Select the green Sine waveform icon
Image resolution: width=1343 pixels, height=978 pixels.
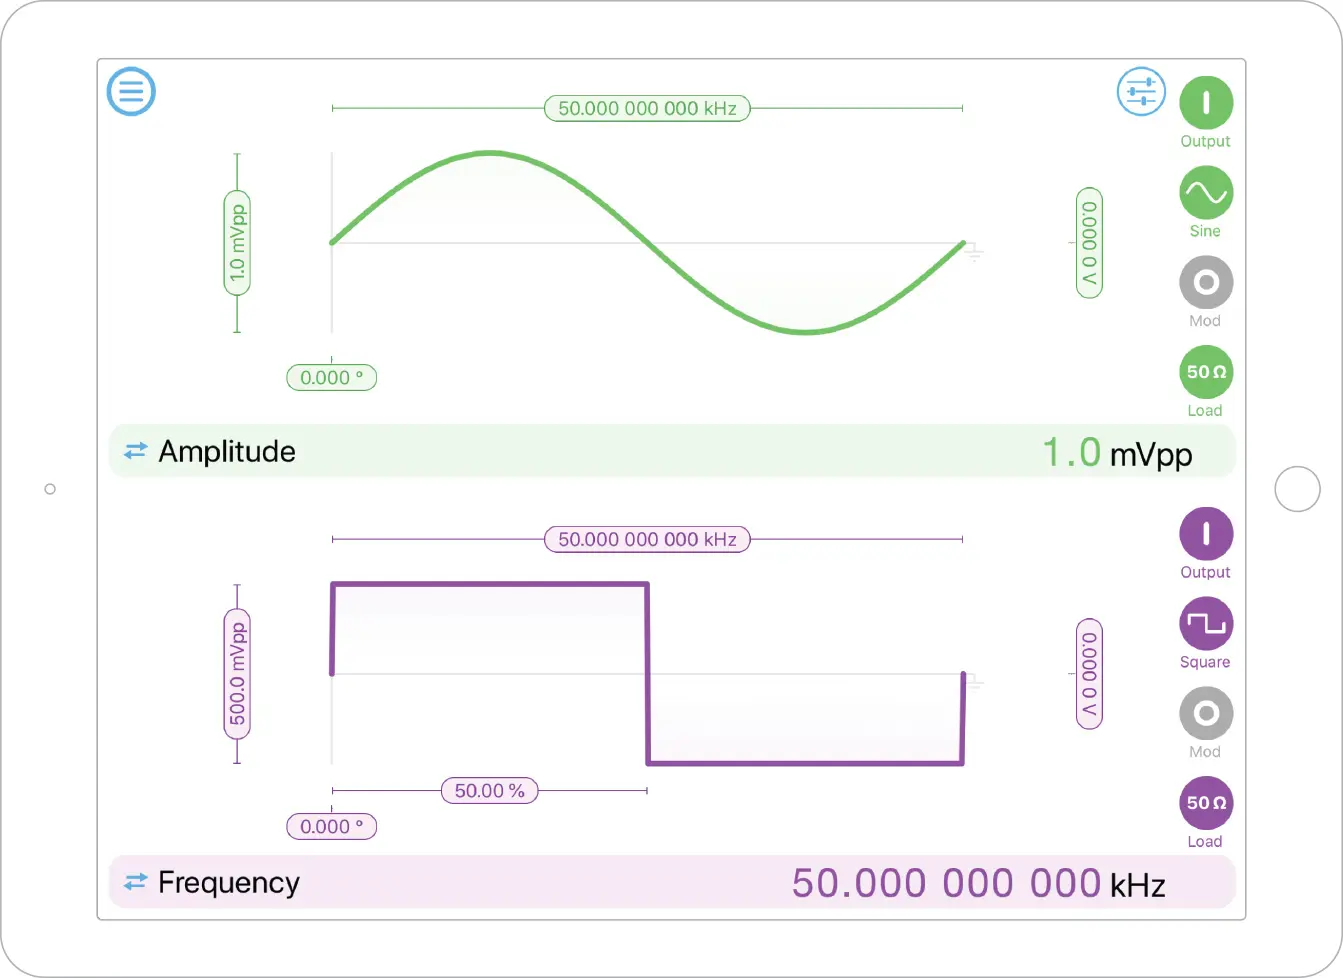[1205, 193]
